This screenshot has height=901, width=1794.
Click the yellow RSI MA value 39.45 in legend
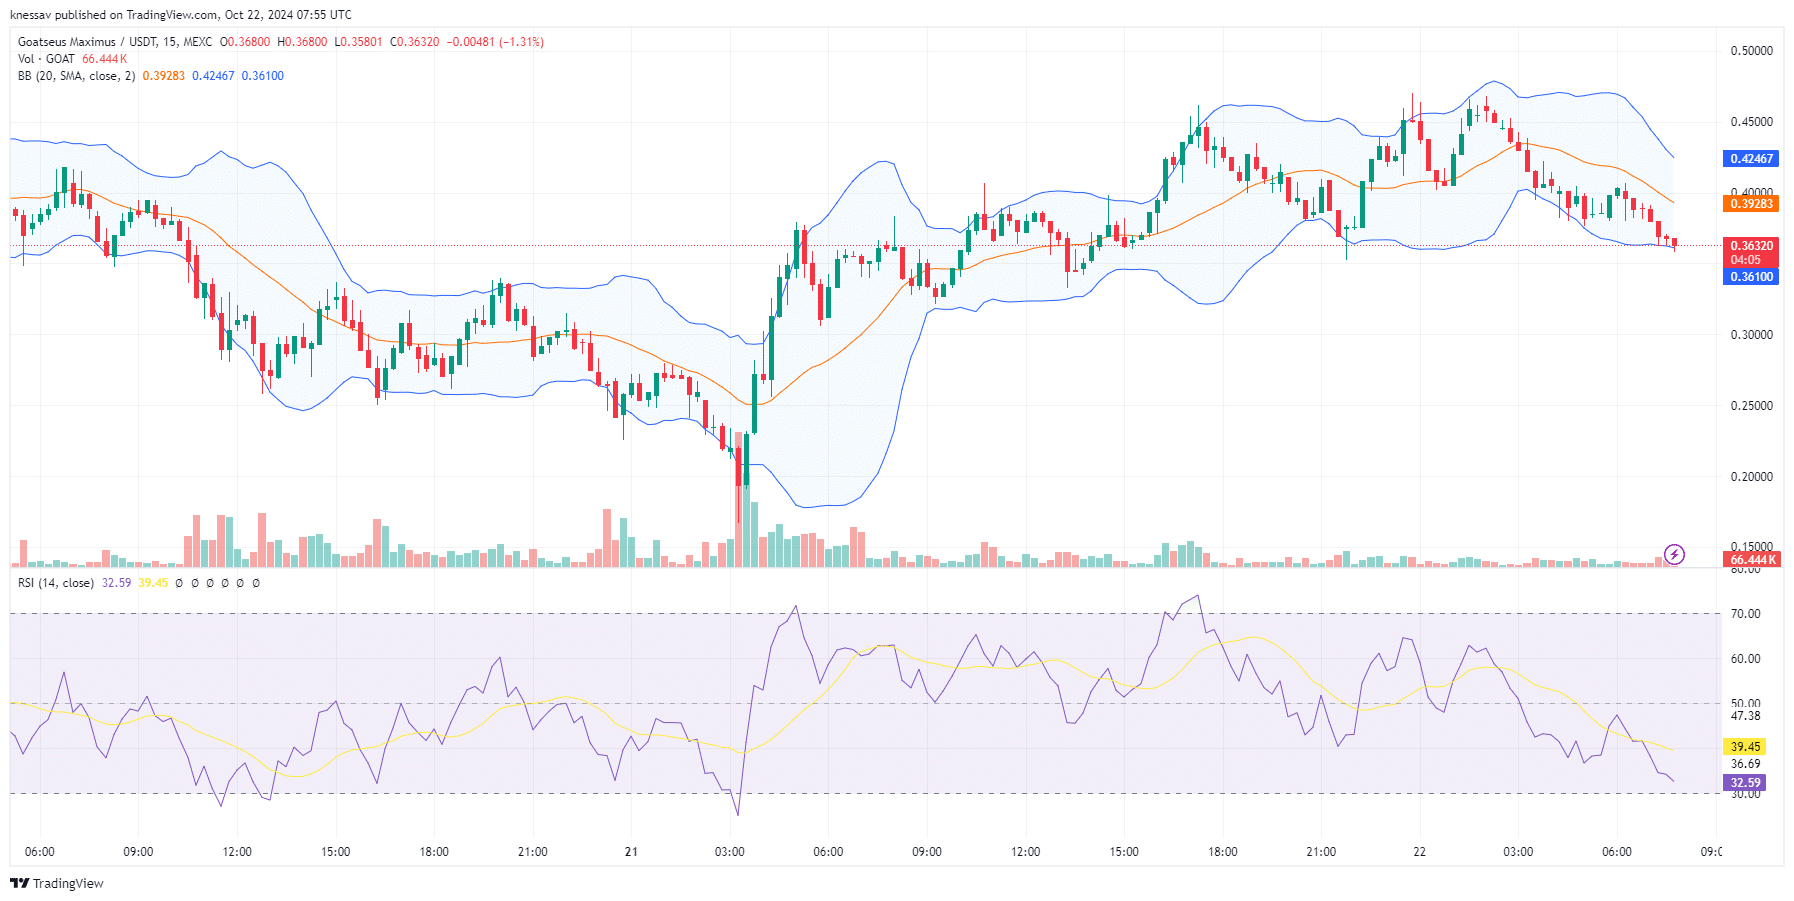[x=153, y=583]
